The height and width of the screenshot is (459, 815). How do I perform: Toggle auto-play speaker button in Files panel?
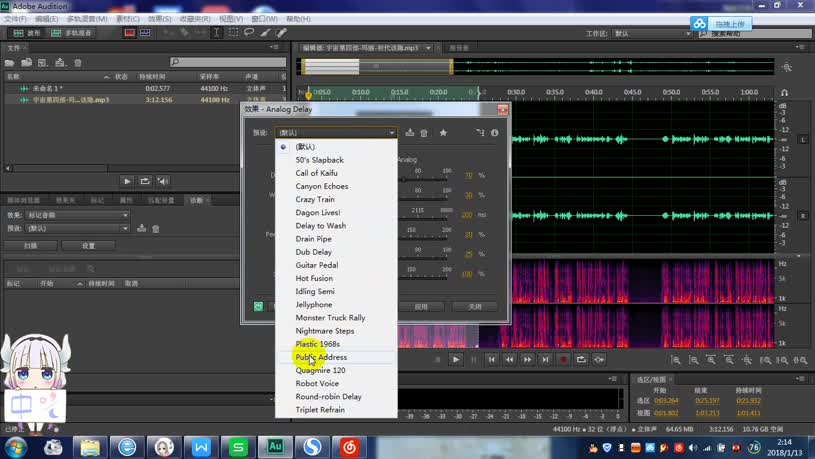click(x=163, y=181)
